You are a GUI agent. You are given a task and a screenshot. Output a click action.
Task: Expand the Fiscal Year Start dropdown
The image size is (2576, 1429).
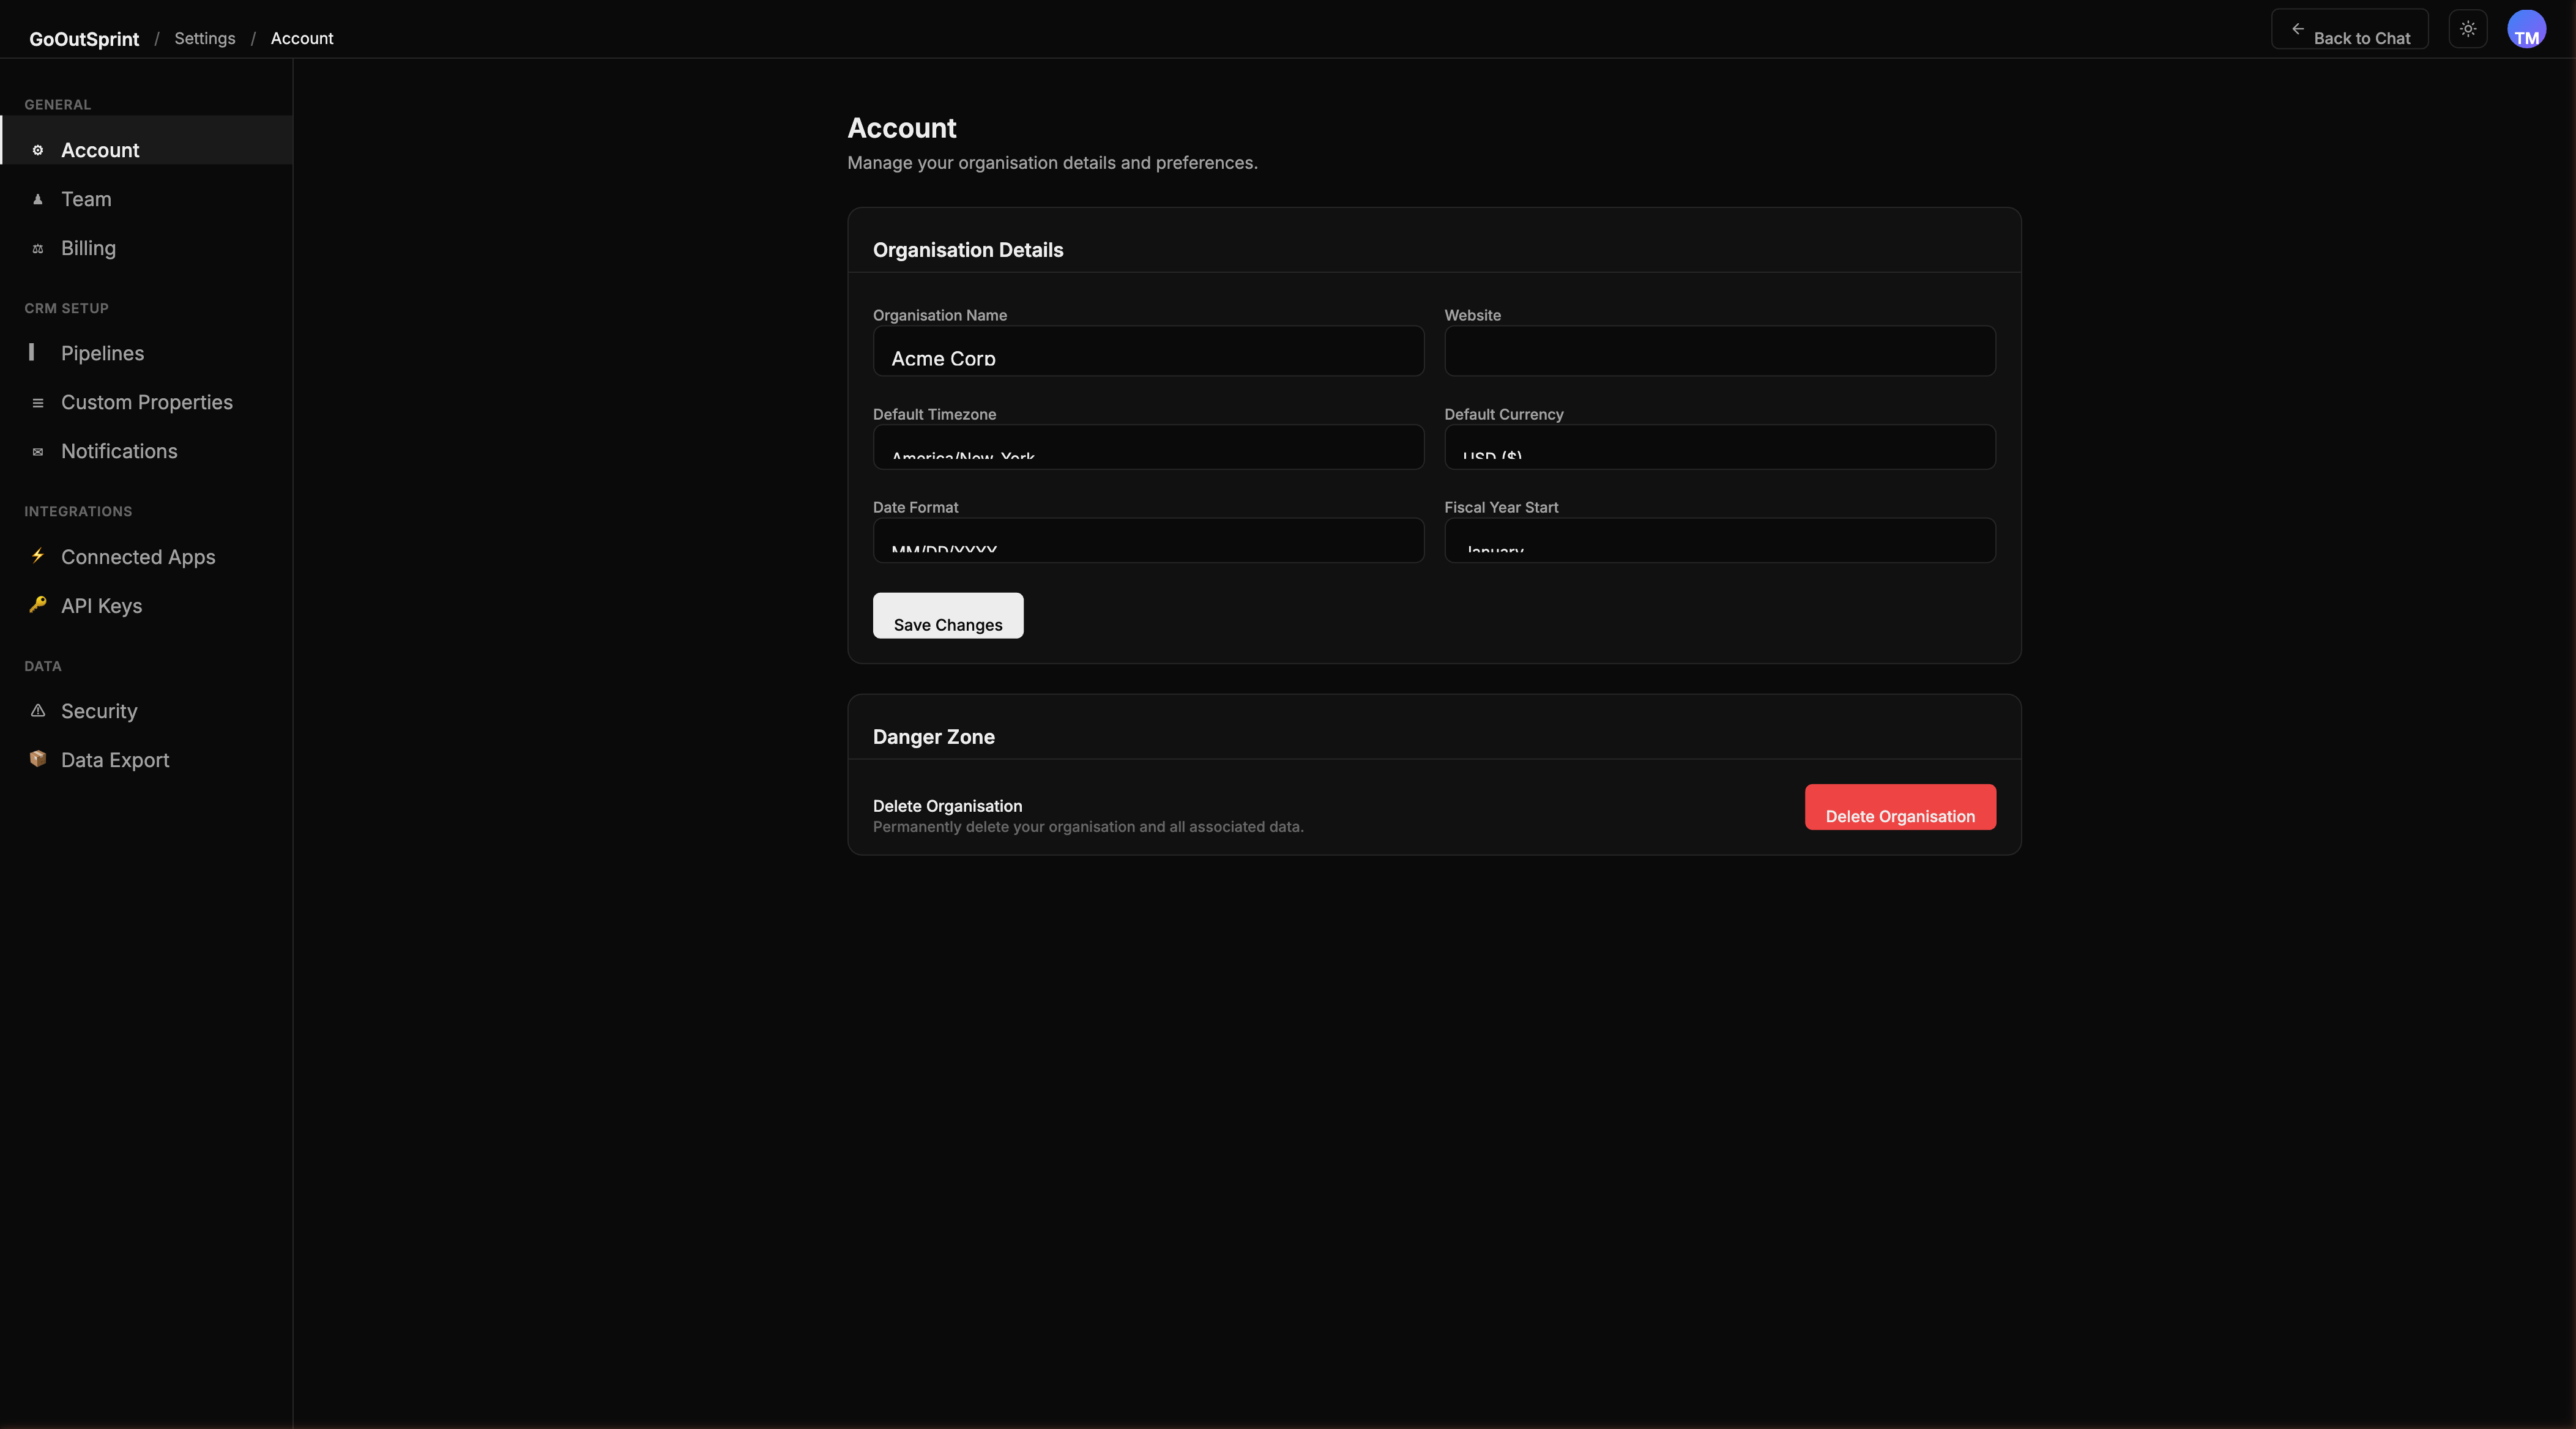(x=1719, y=540)
